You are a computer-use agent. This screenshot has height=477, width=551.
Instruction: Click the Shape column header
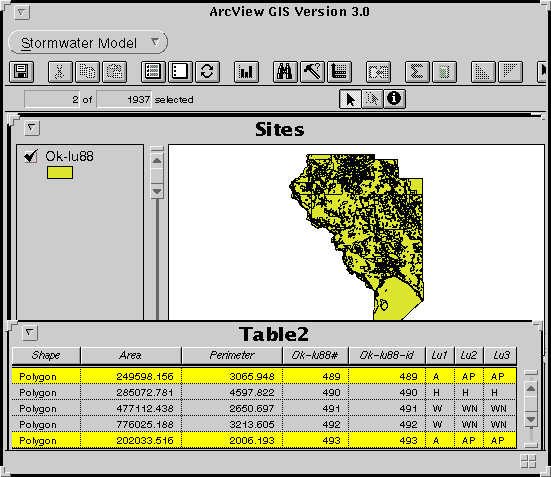46,355
